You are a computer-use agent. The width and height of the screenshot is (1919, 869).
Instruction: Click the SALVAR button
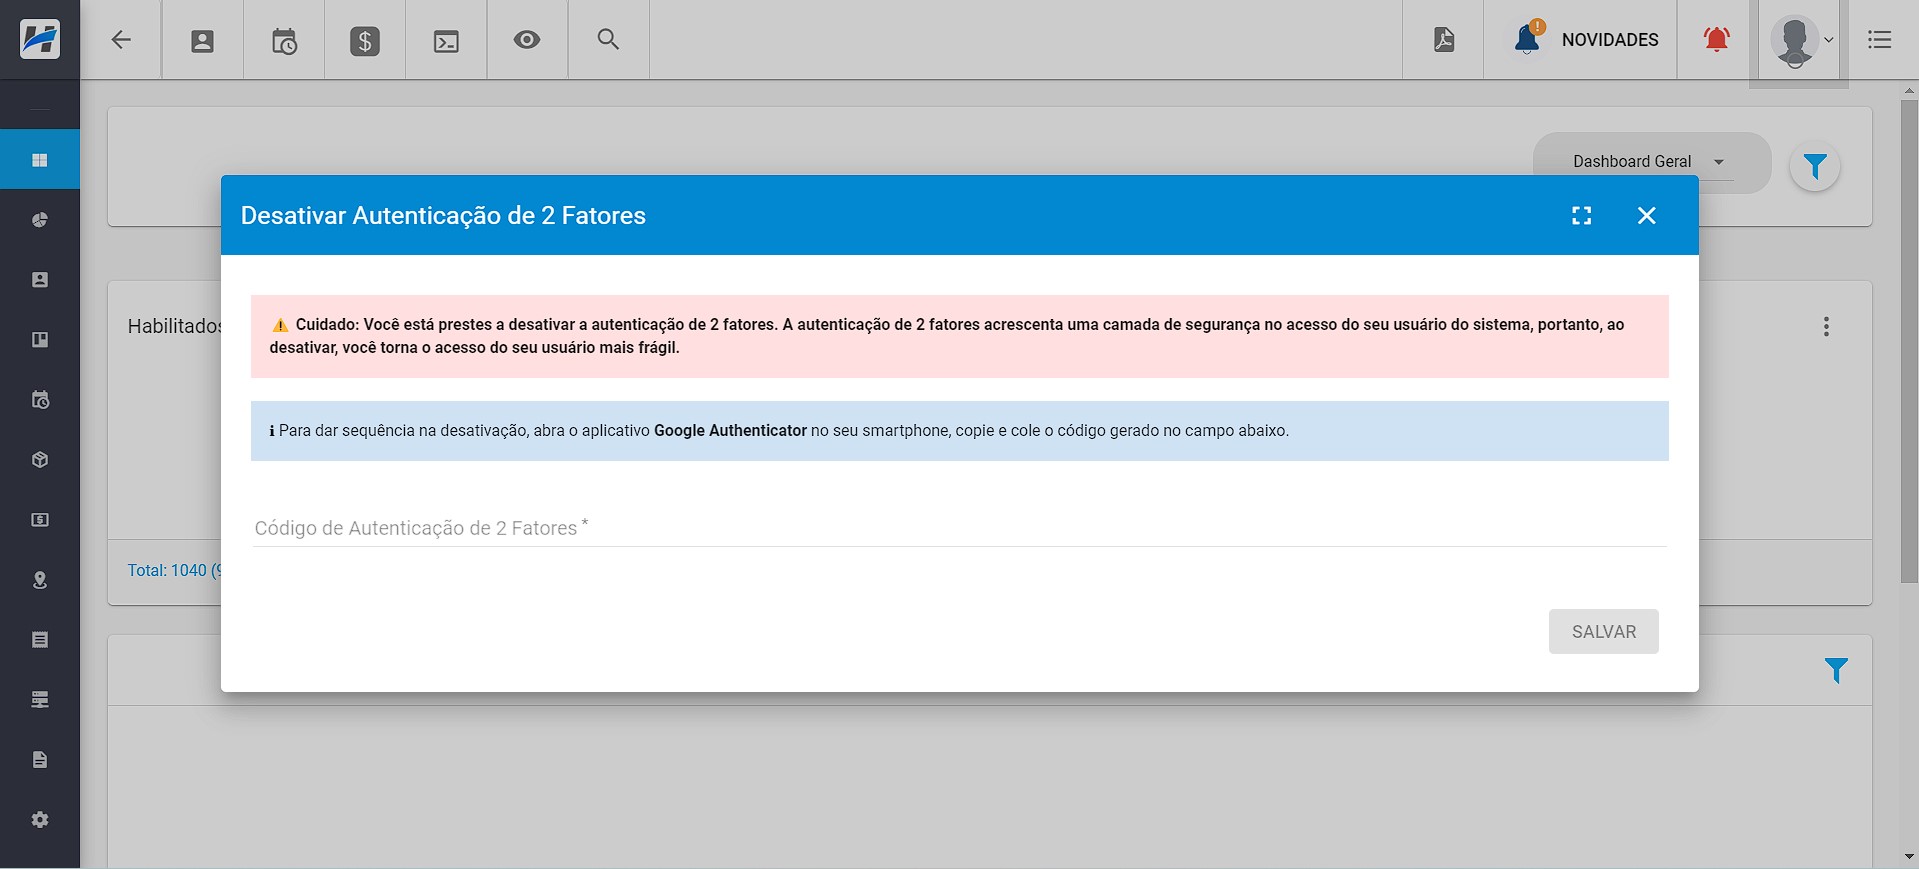(1604, 632)
